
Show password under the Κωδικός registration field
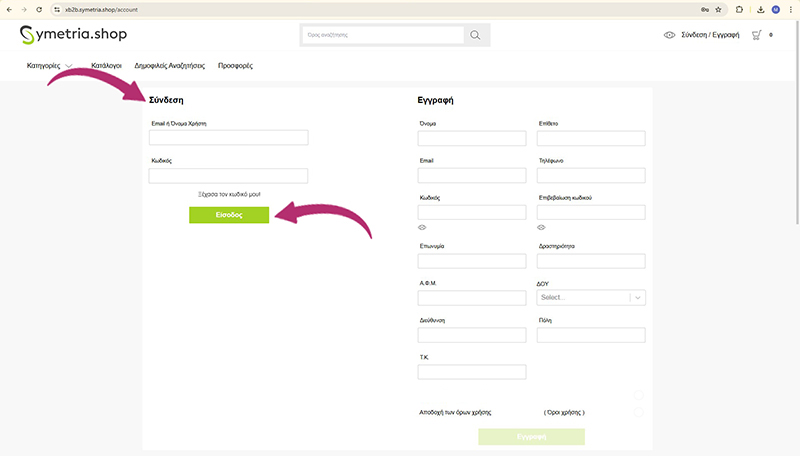[422, 227]
